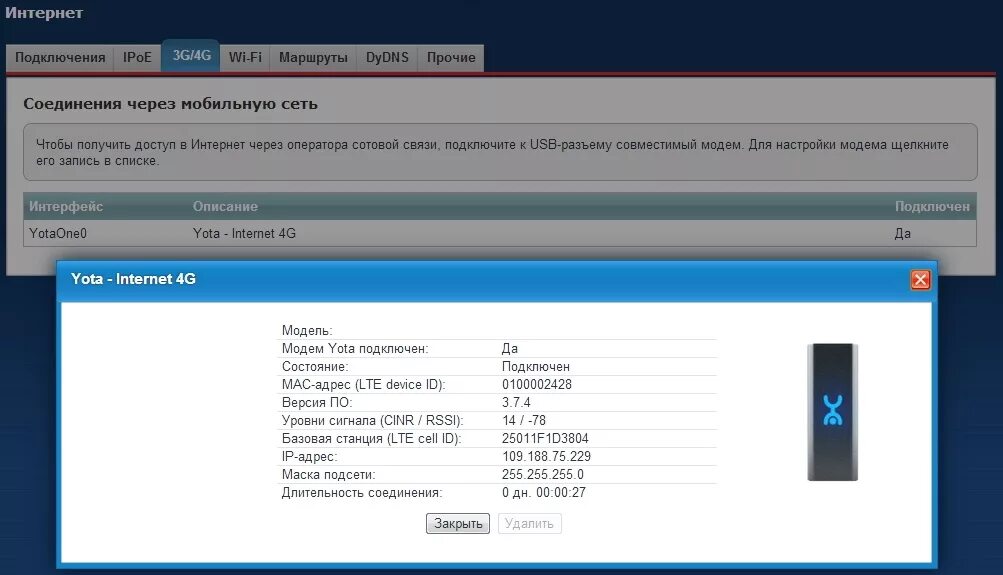Image resolution: width=1003 pixels, height=575 pixels.
Task: Open the Подключения tab
Action: [60, 58]
